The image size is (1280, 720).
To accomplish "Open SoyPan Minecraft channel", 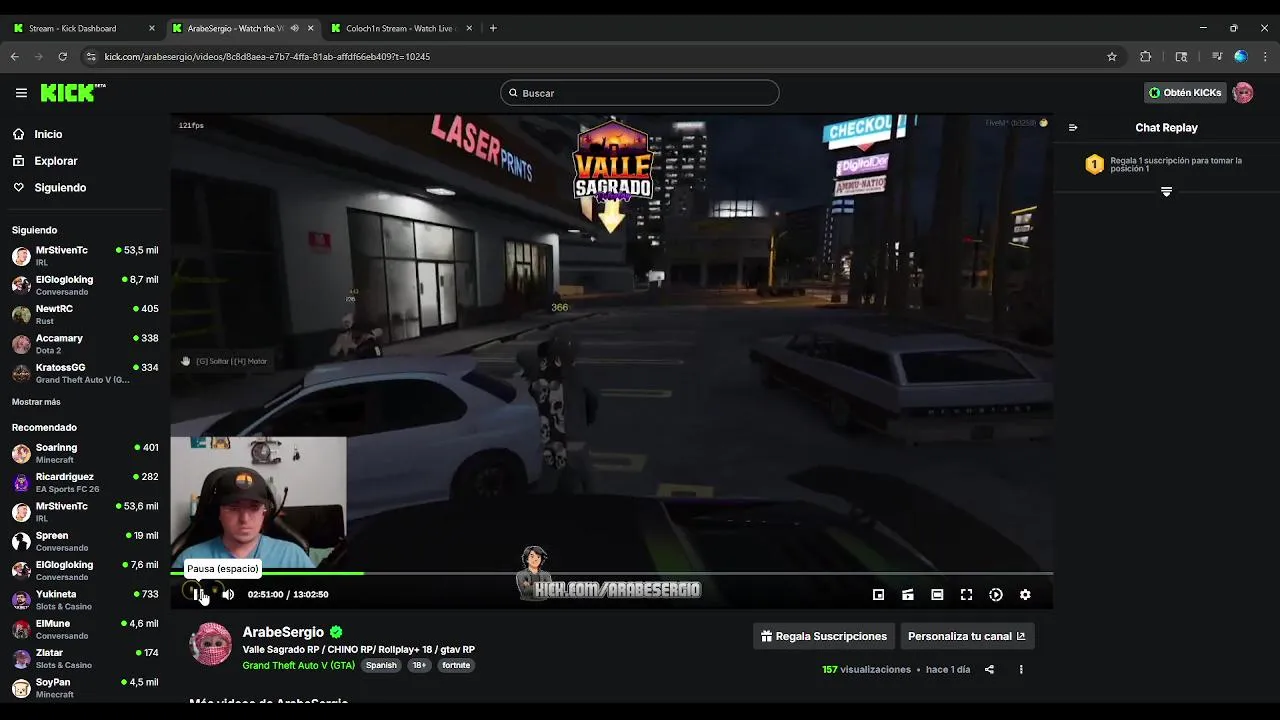I will click(85, 688).
